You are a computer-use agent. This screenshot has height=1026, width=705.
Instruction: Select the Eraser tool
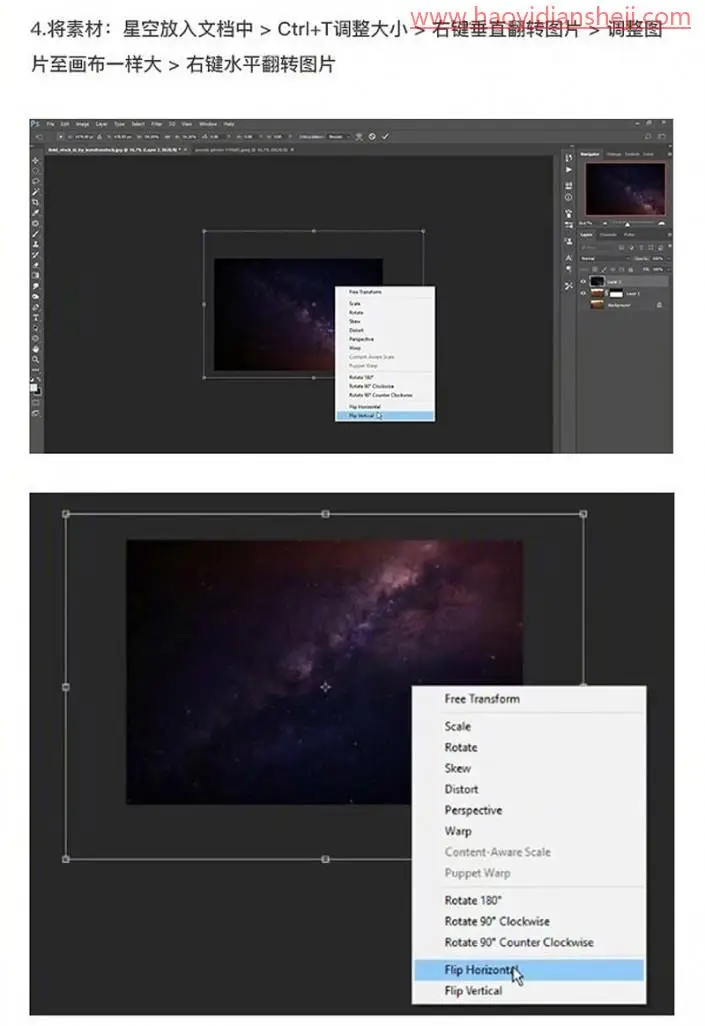tap(35, 265)
